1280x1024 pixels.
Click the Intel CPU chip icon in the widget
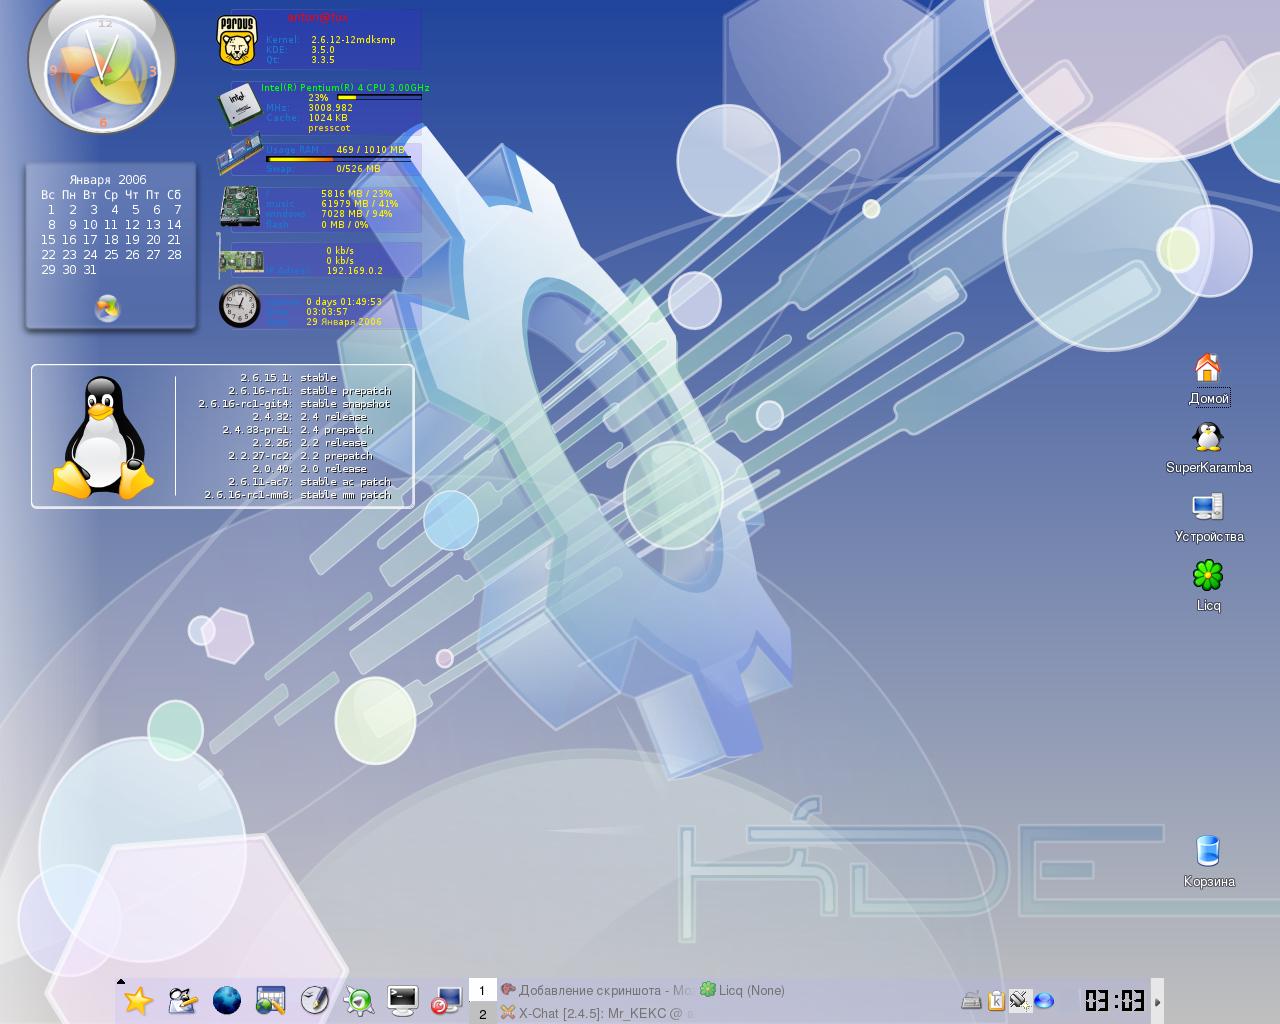click(240, 107)
